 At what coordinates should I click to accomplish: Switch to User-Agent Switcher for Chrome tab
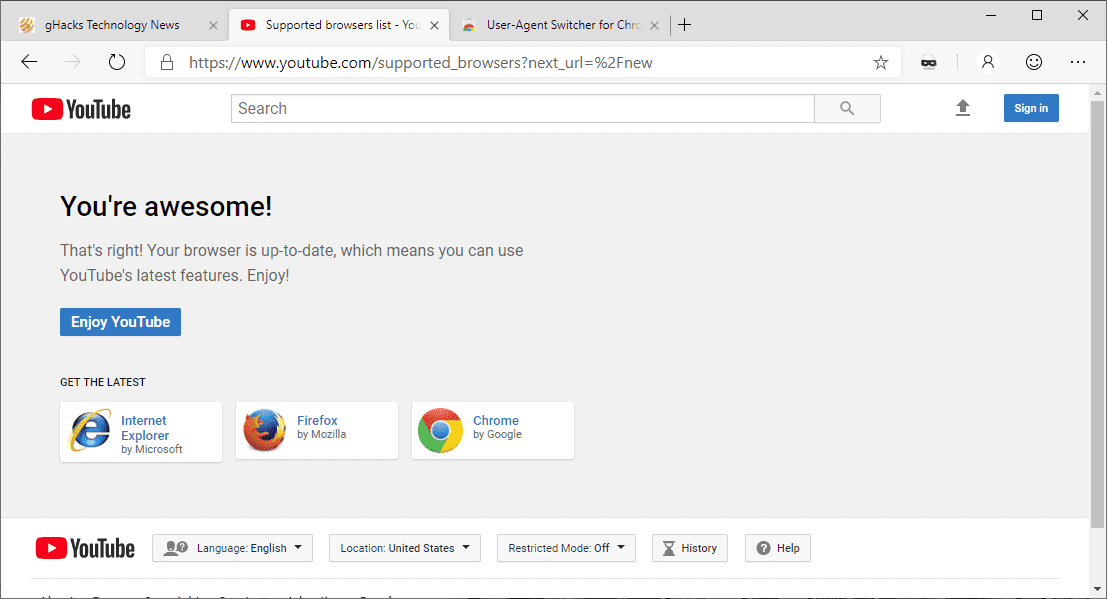click(559, 25)
